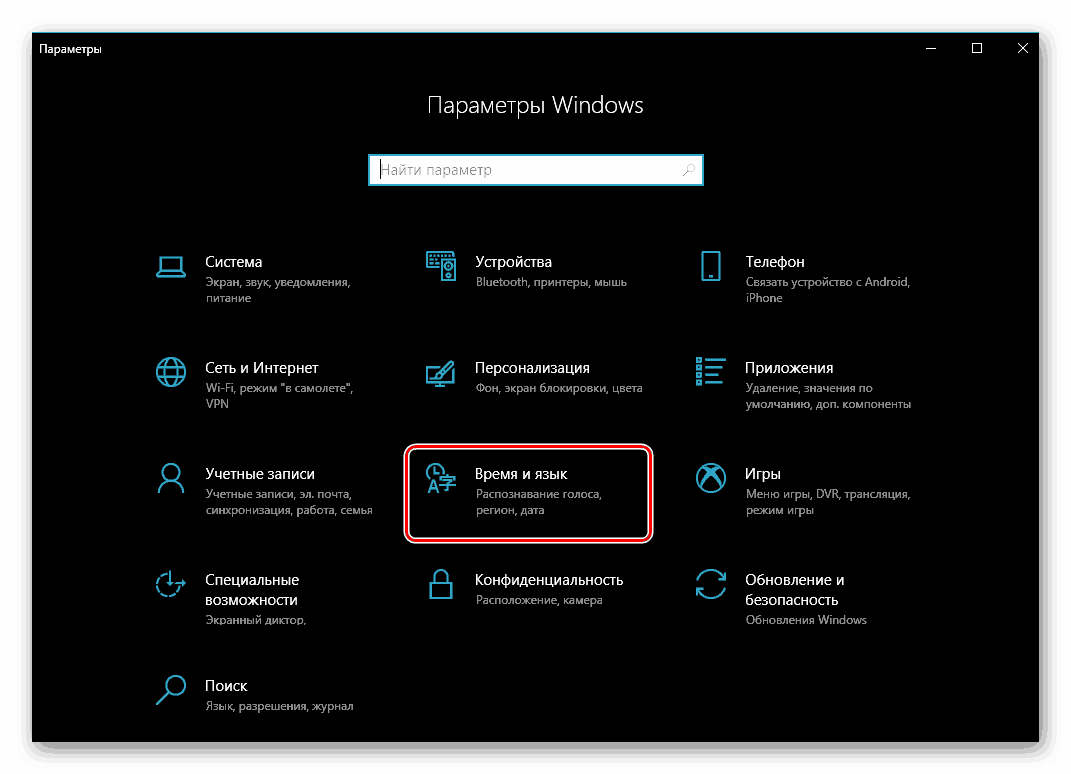Click the Телефон phone icon

point(710,266)
